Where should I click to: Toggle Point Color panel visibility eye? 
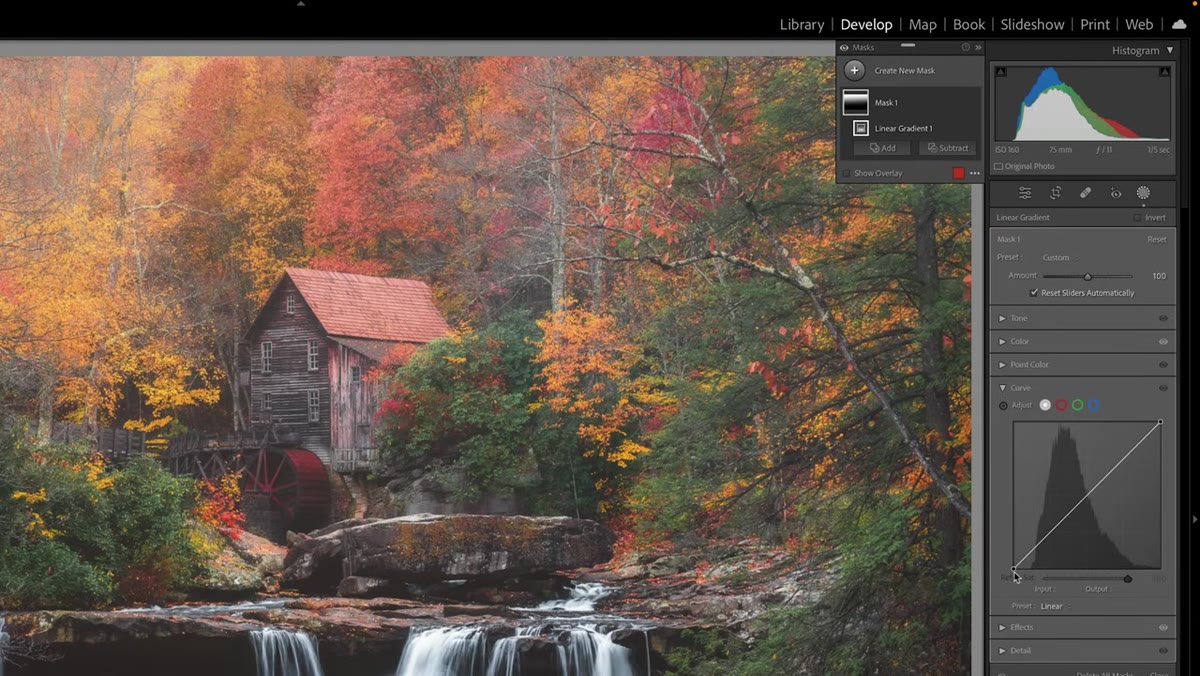(1163, 364)
